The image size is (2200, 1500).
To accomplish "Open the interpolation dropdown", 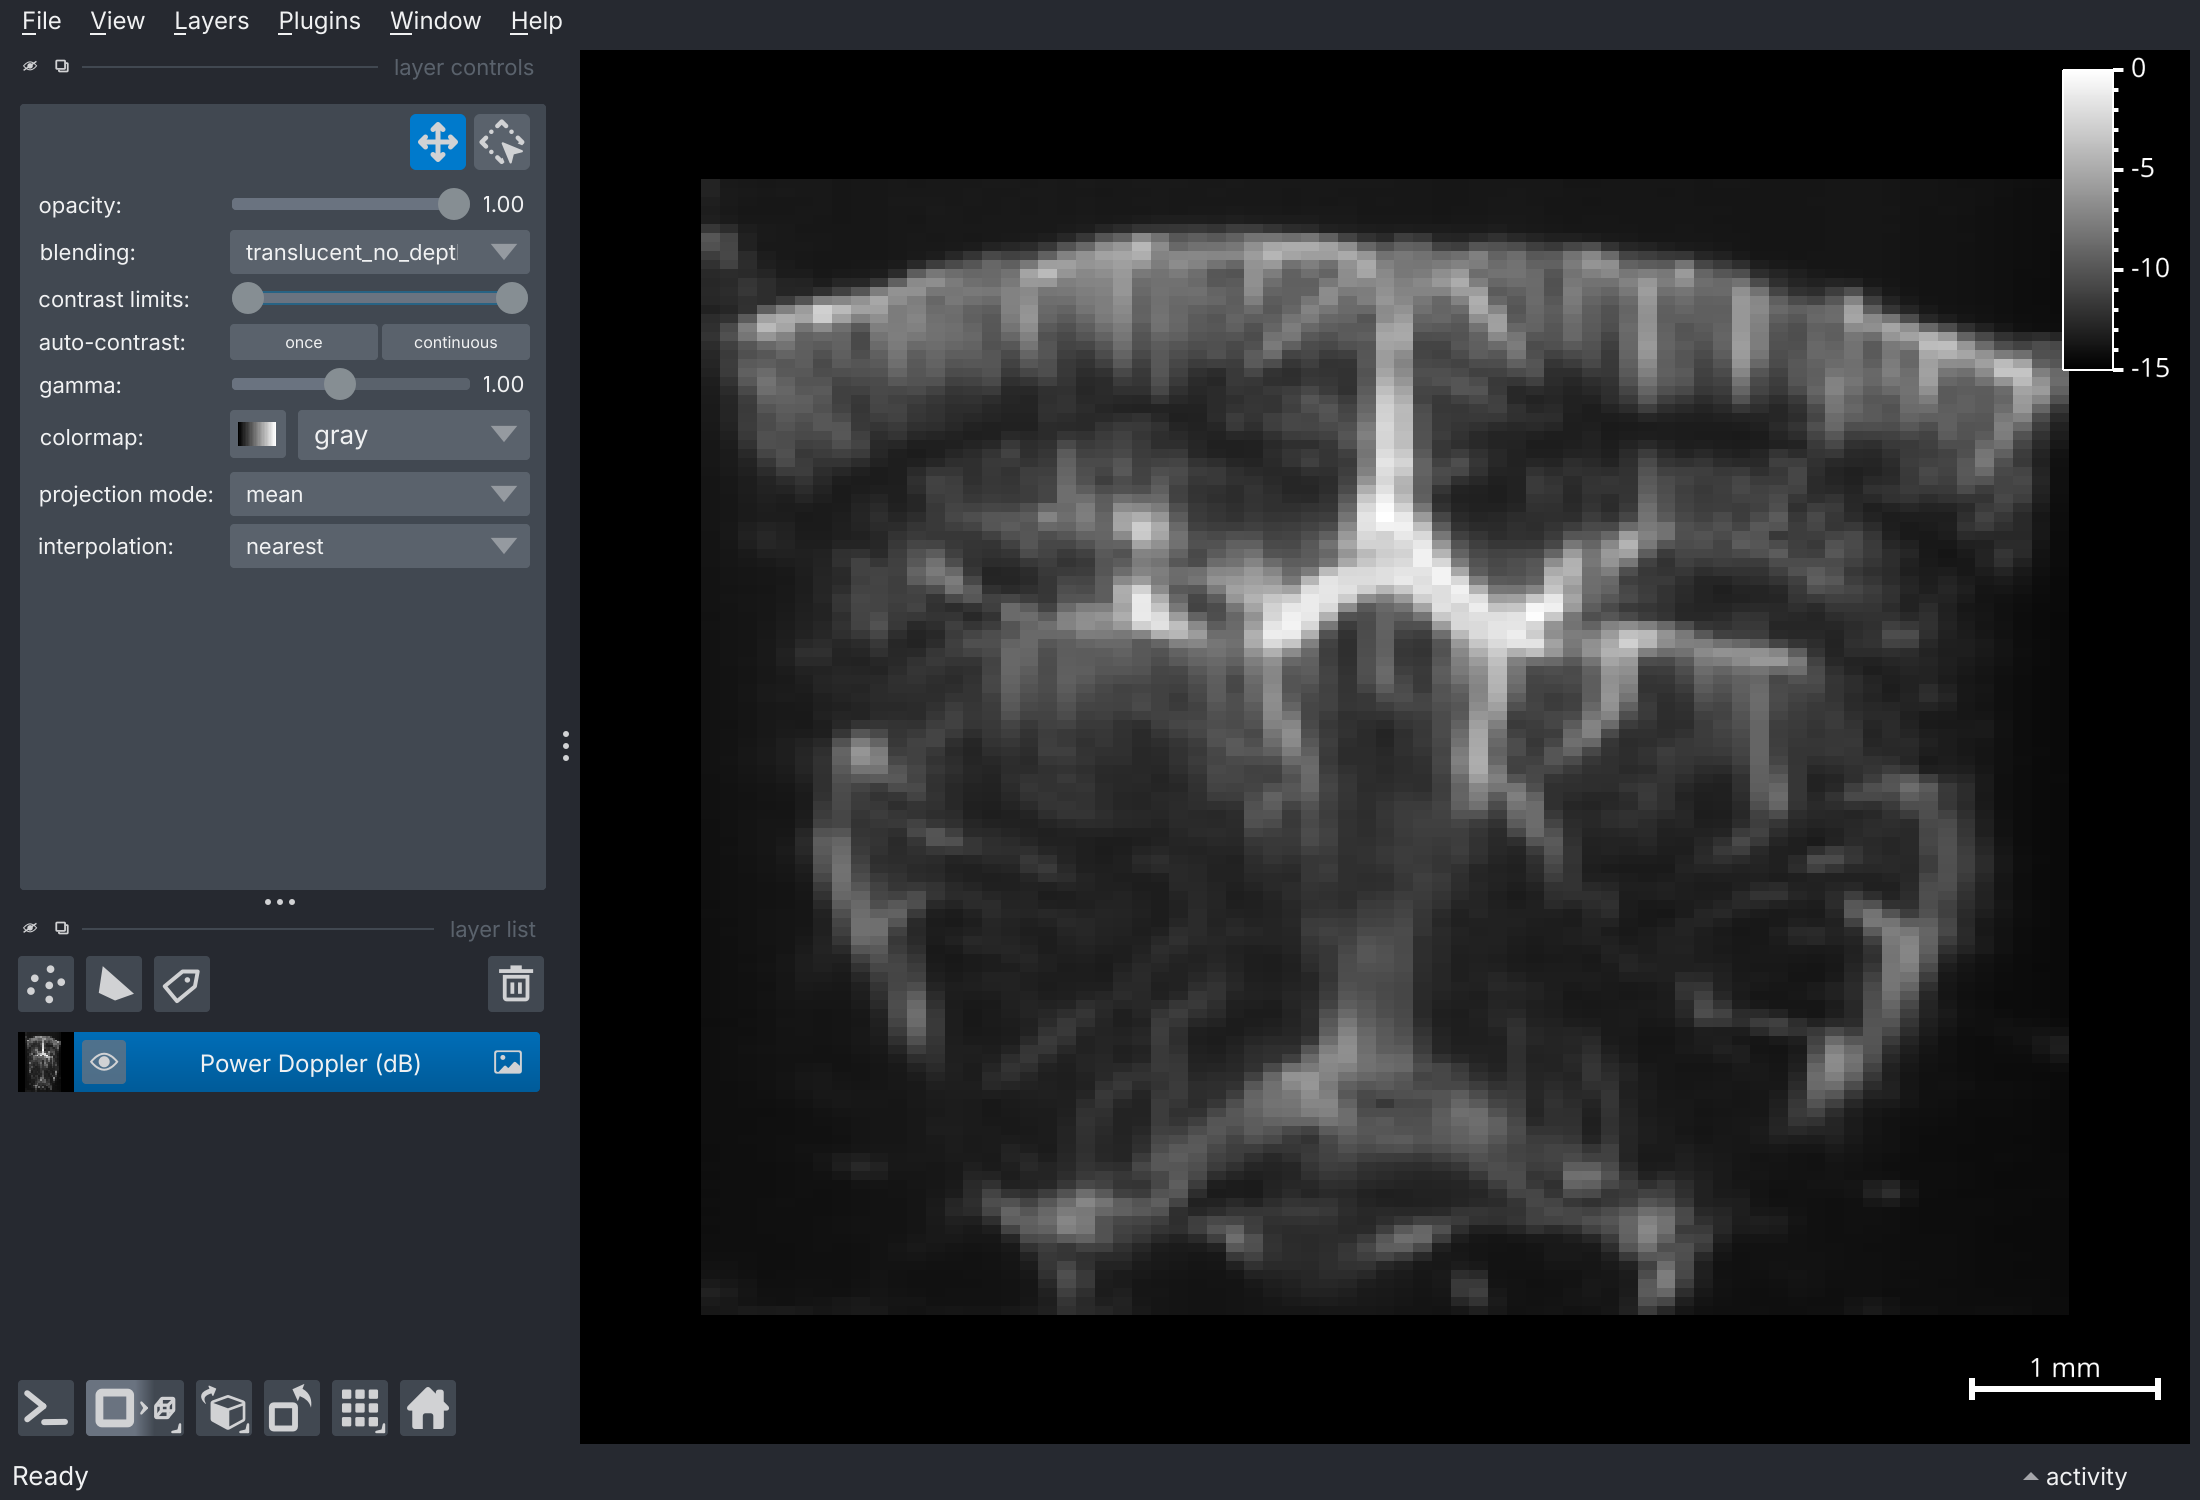I will 379,546.
